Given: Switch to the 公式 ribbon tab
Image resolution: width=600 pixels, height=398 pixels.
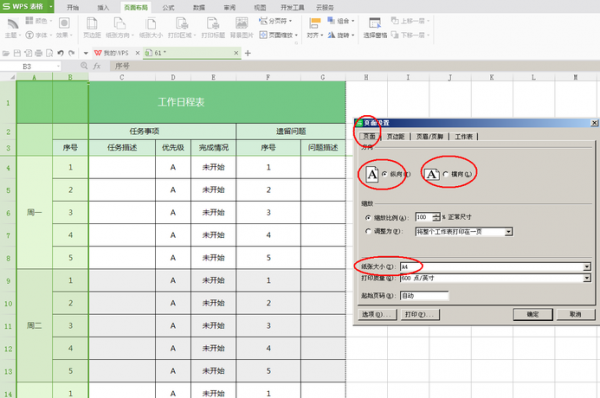Looking at the screenshot, I should [168, 7].
